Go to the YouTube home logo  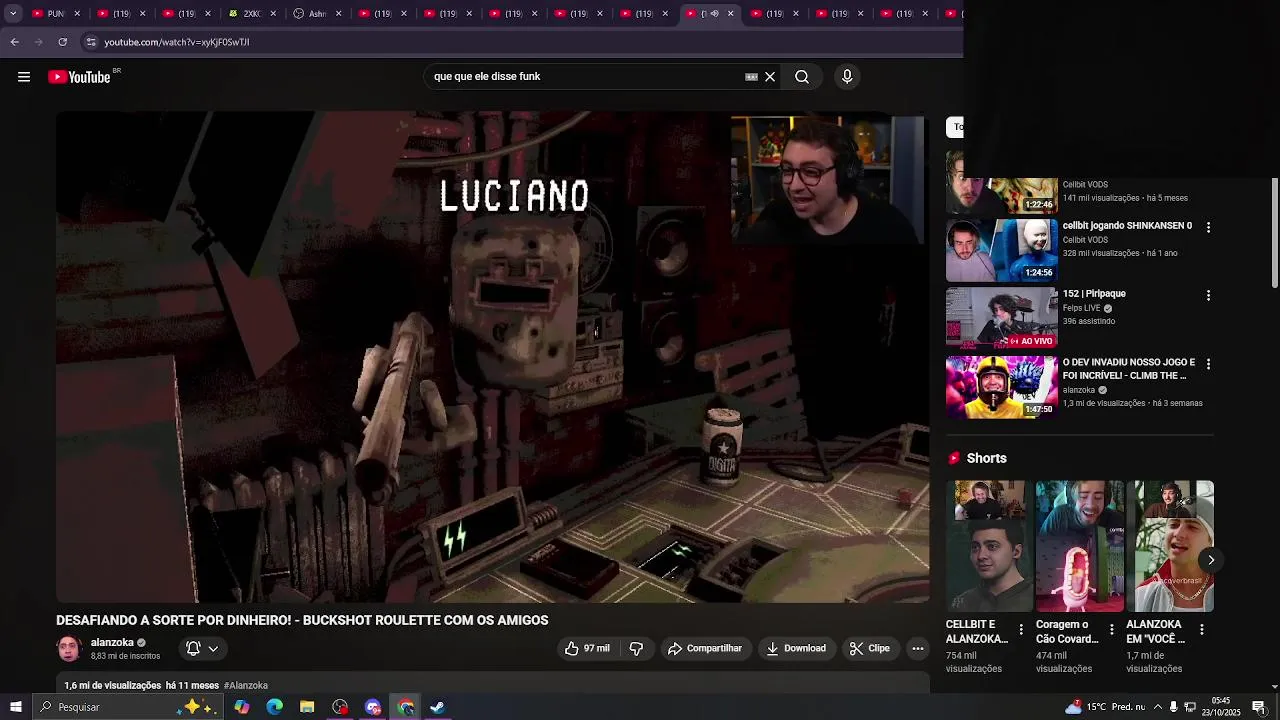click(79, 77)
